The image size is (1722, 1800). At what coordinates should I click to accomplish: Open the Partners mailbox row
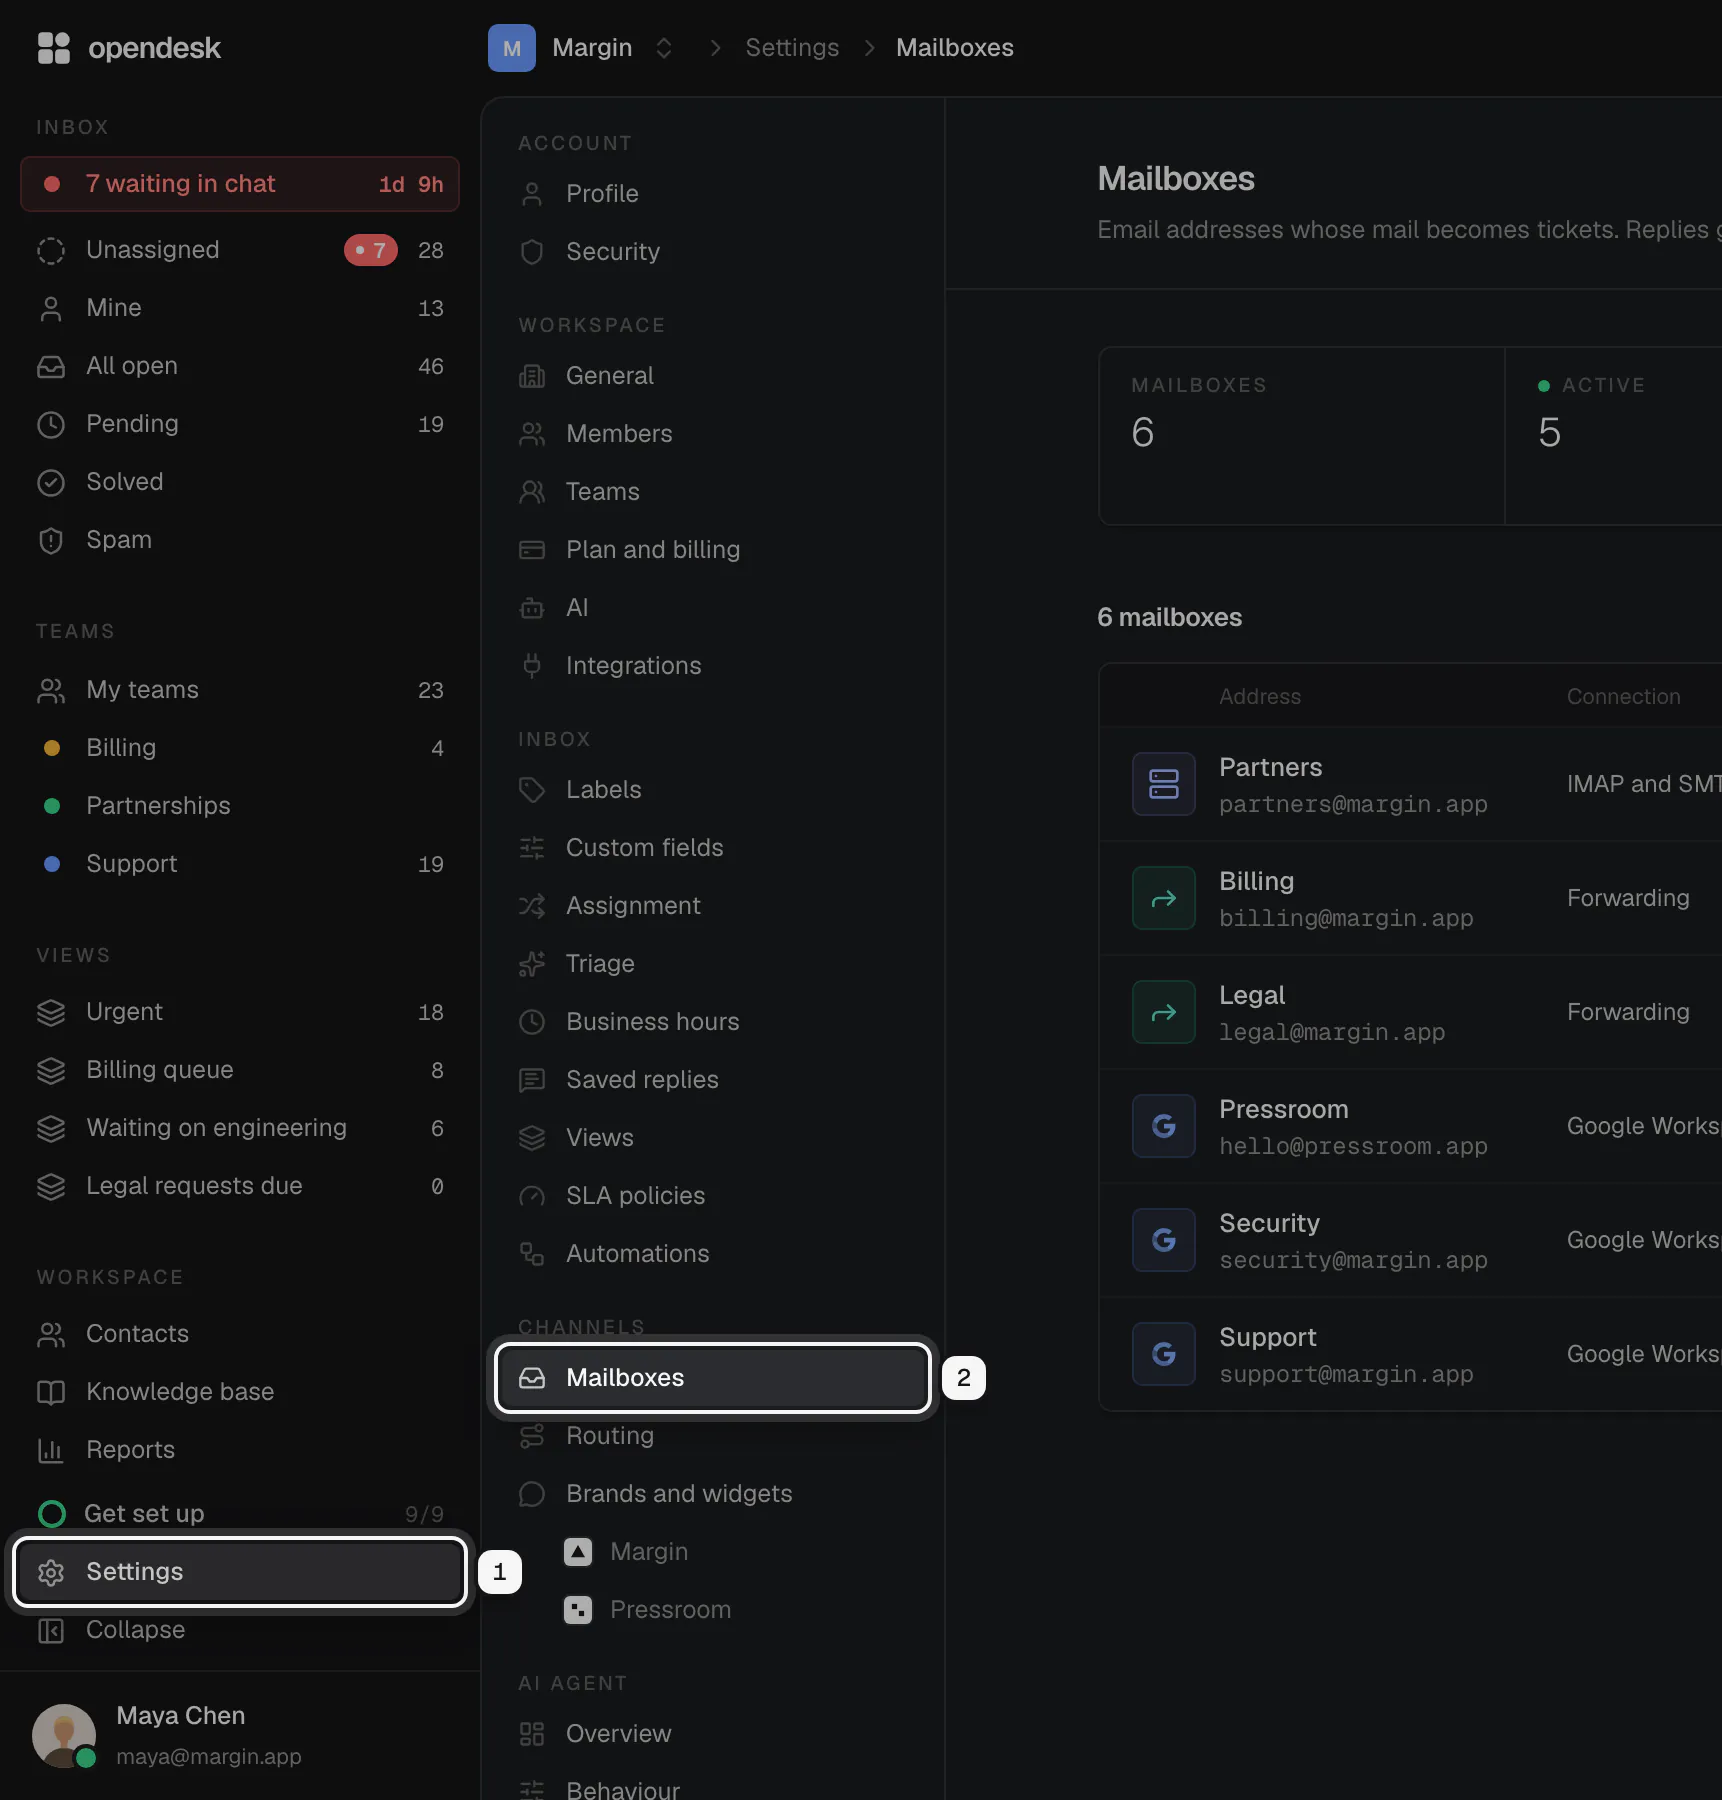pyautogui.click(x=1411, y=784)
